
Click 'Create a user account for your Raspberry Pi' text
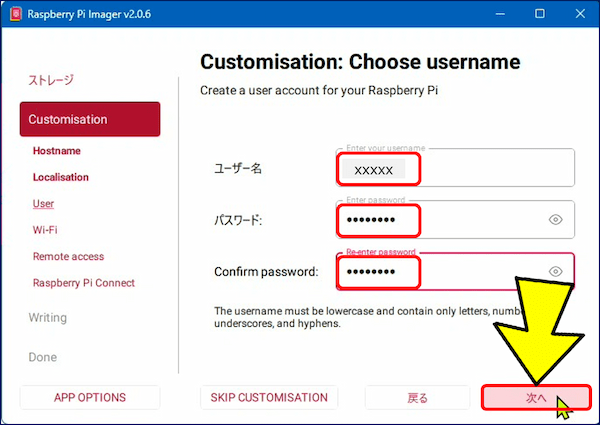coord(319,91)
